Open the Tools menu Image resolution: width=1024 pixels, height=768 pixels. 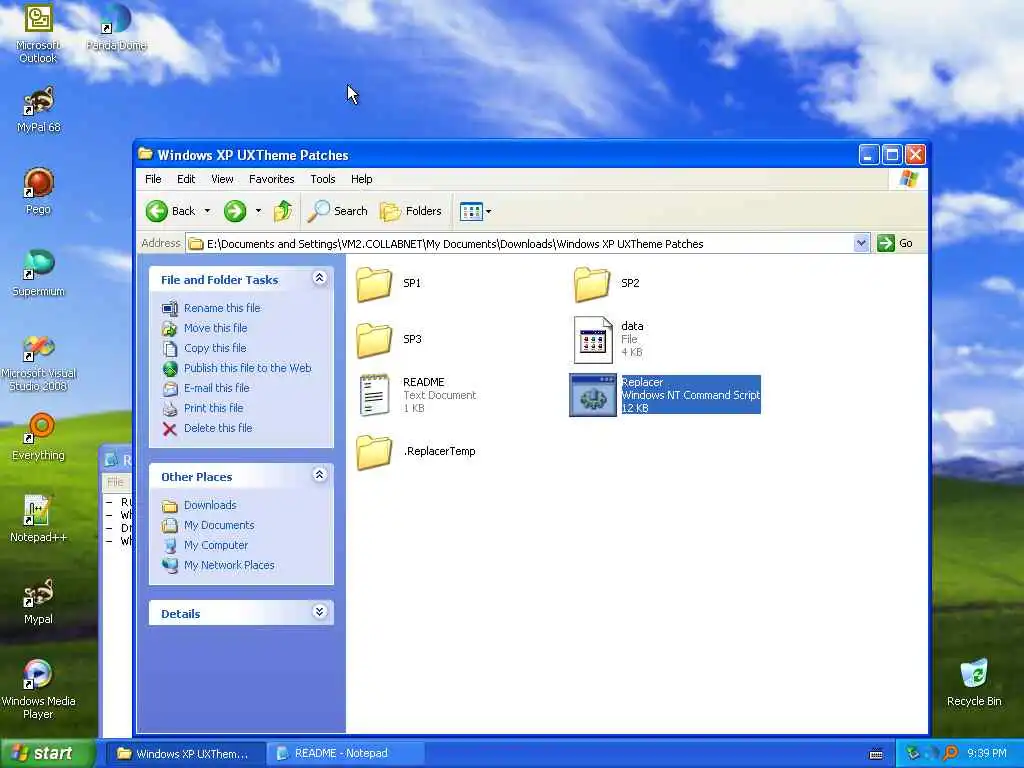point(323,179)
